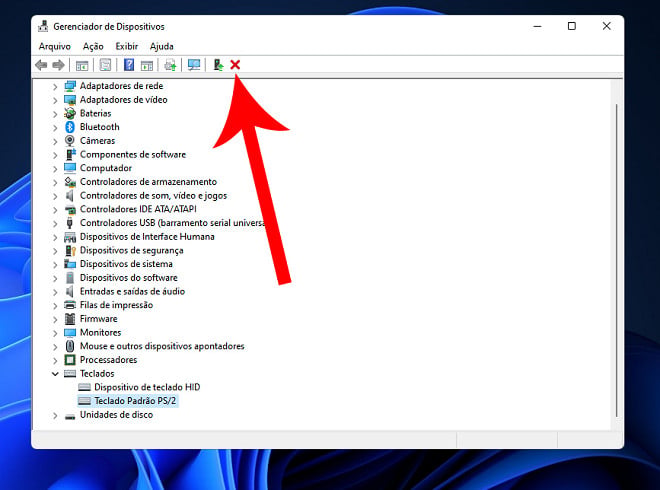Expand the Câmeras category chevron
Viewport: 660px width, 490px height.
[x=55, y=141]
